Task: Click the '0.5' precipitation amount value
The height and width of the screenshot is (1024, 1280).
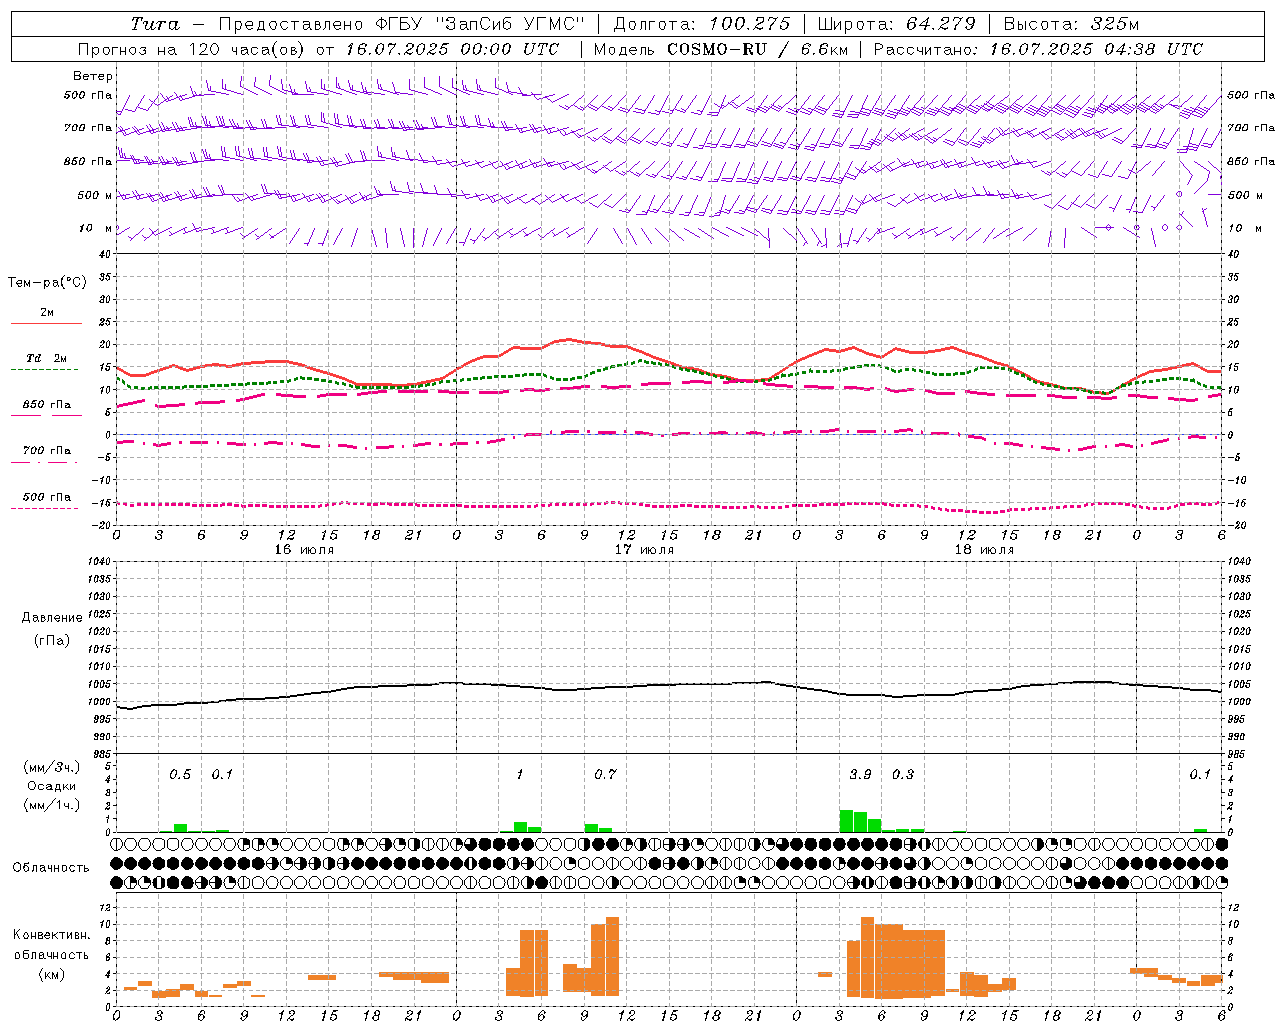Action: pyautogui.click(x=180, y=775)
